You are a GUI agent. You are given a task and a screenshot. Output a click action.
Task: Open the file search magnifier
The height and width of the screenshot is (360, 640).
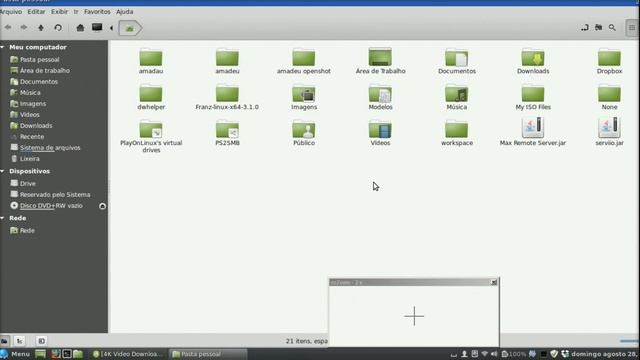tap(612, 28)
